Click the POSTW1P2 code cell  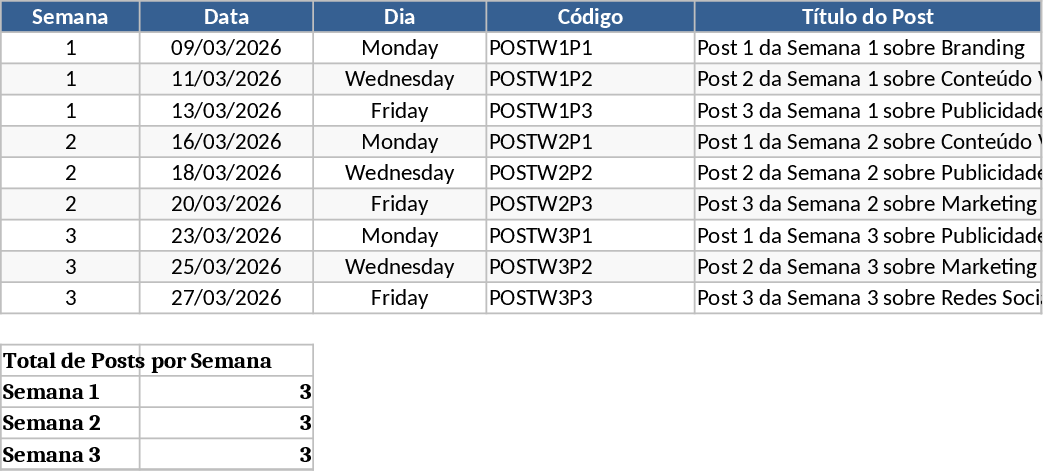(590, 79)
